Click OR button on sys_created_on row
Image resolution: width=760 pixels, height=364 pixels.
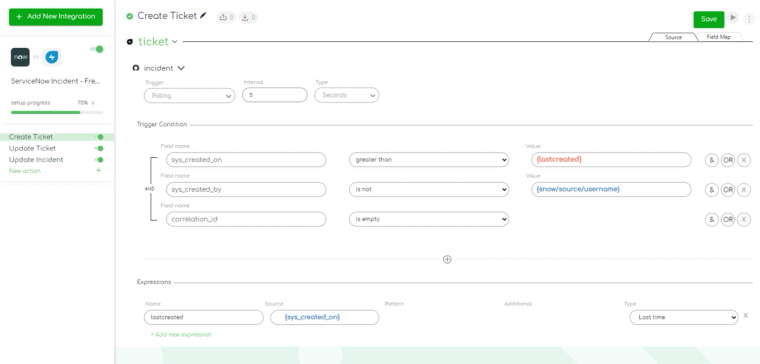click(x=728, y=160)
